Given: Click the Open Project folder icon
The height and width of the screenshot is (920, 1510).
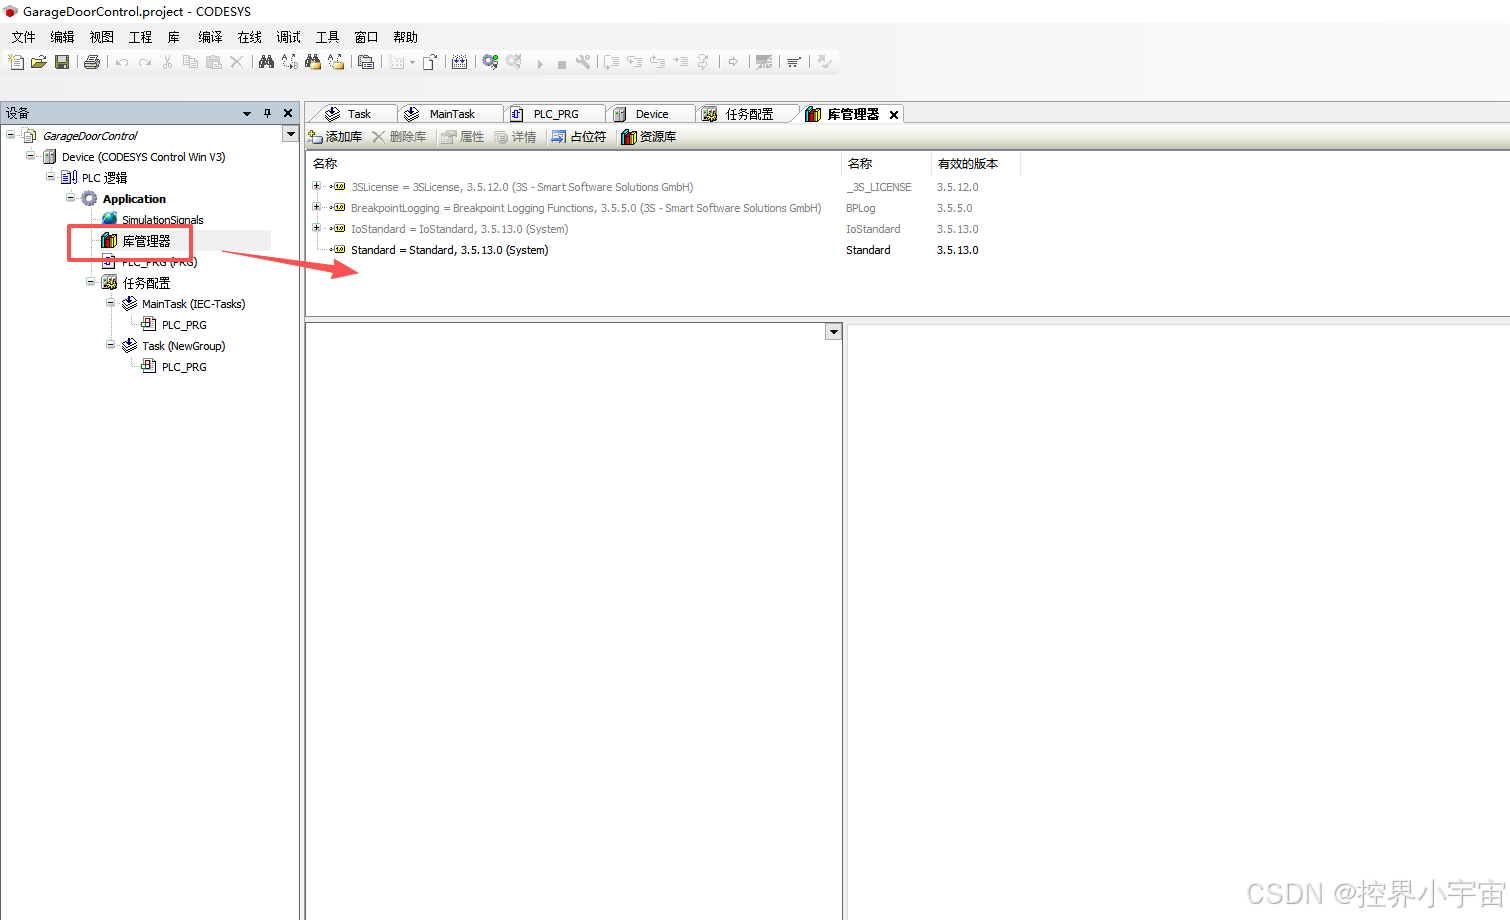Looking at the screenshot, I should (39, 62).
